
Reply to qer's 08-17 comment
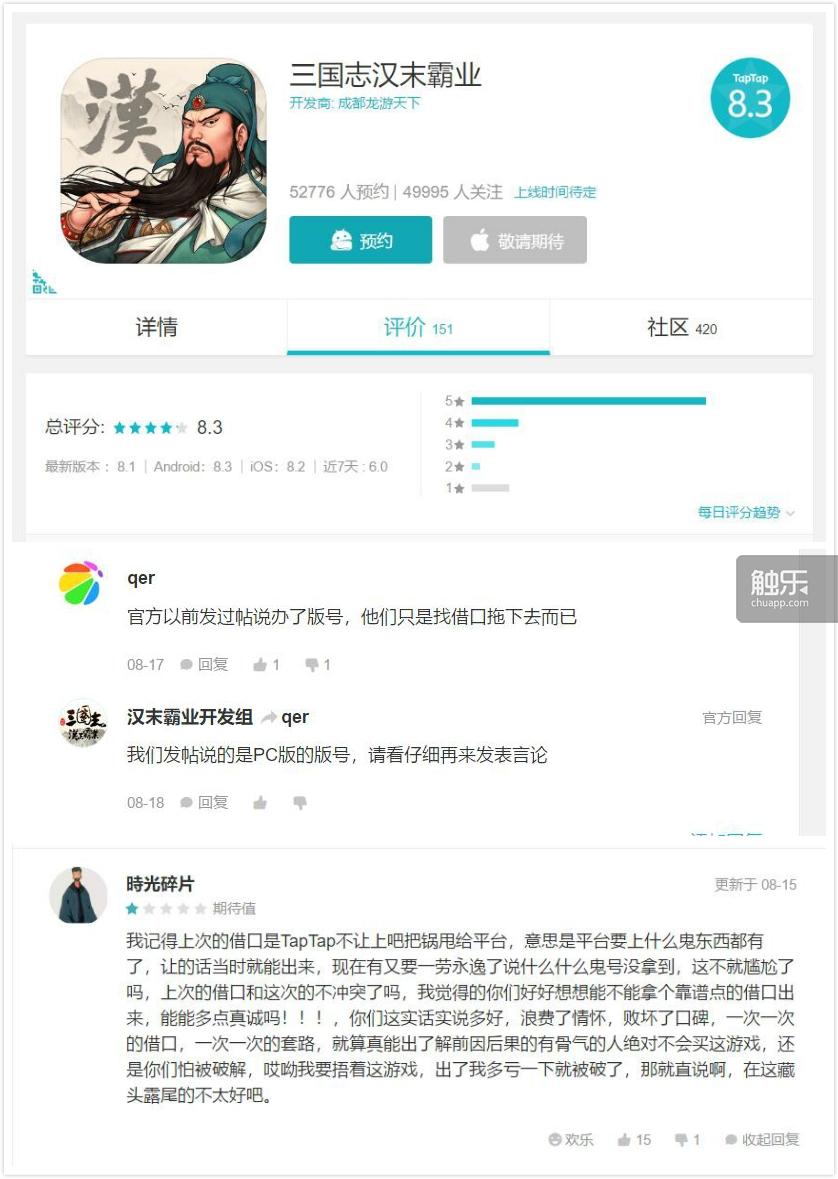tap(204, 665)
